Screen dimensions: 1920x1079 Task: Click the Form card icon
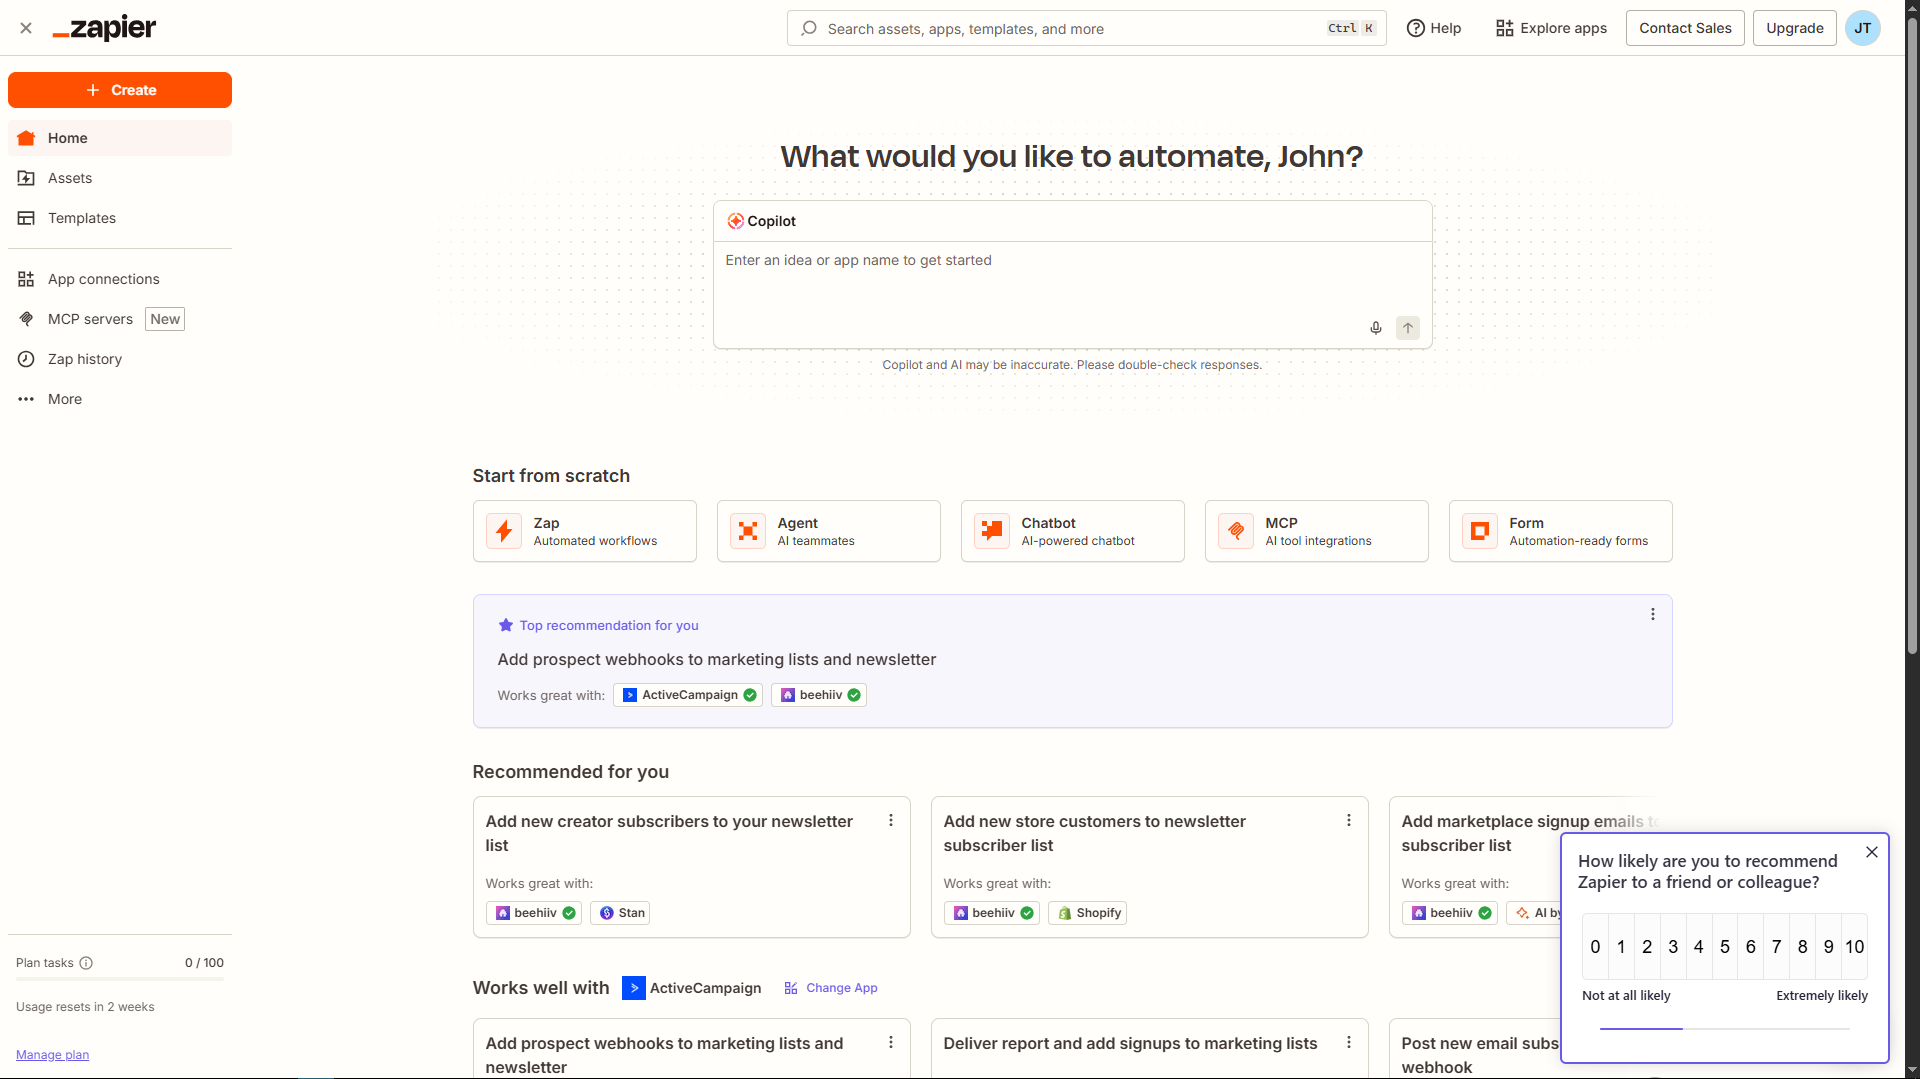tap(1480, 531)
